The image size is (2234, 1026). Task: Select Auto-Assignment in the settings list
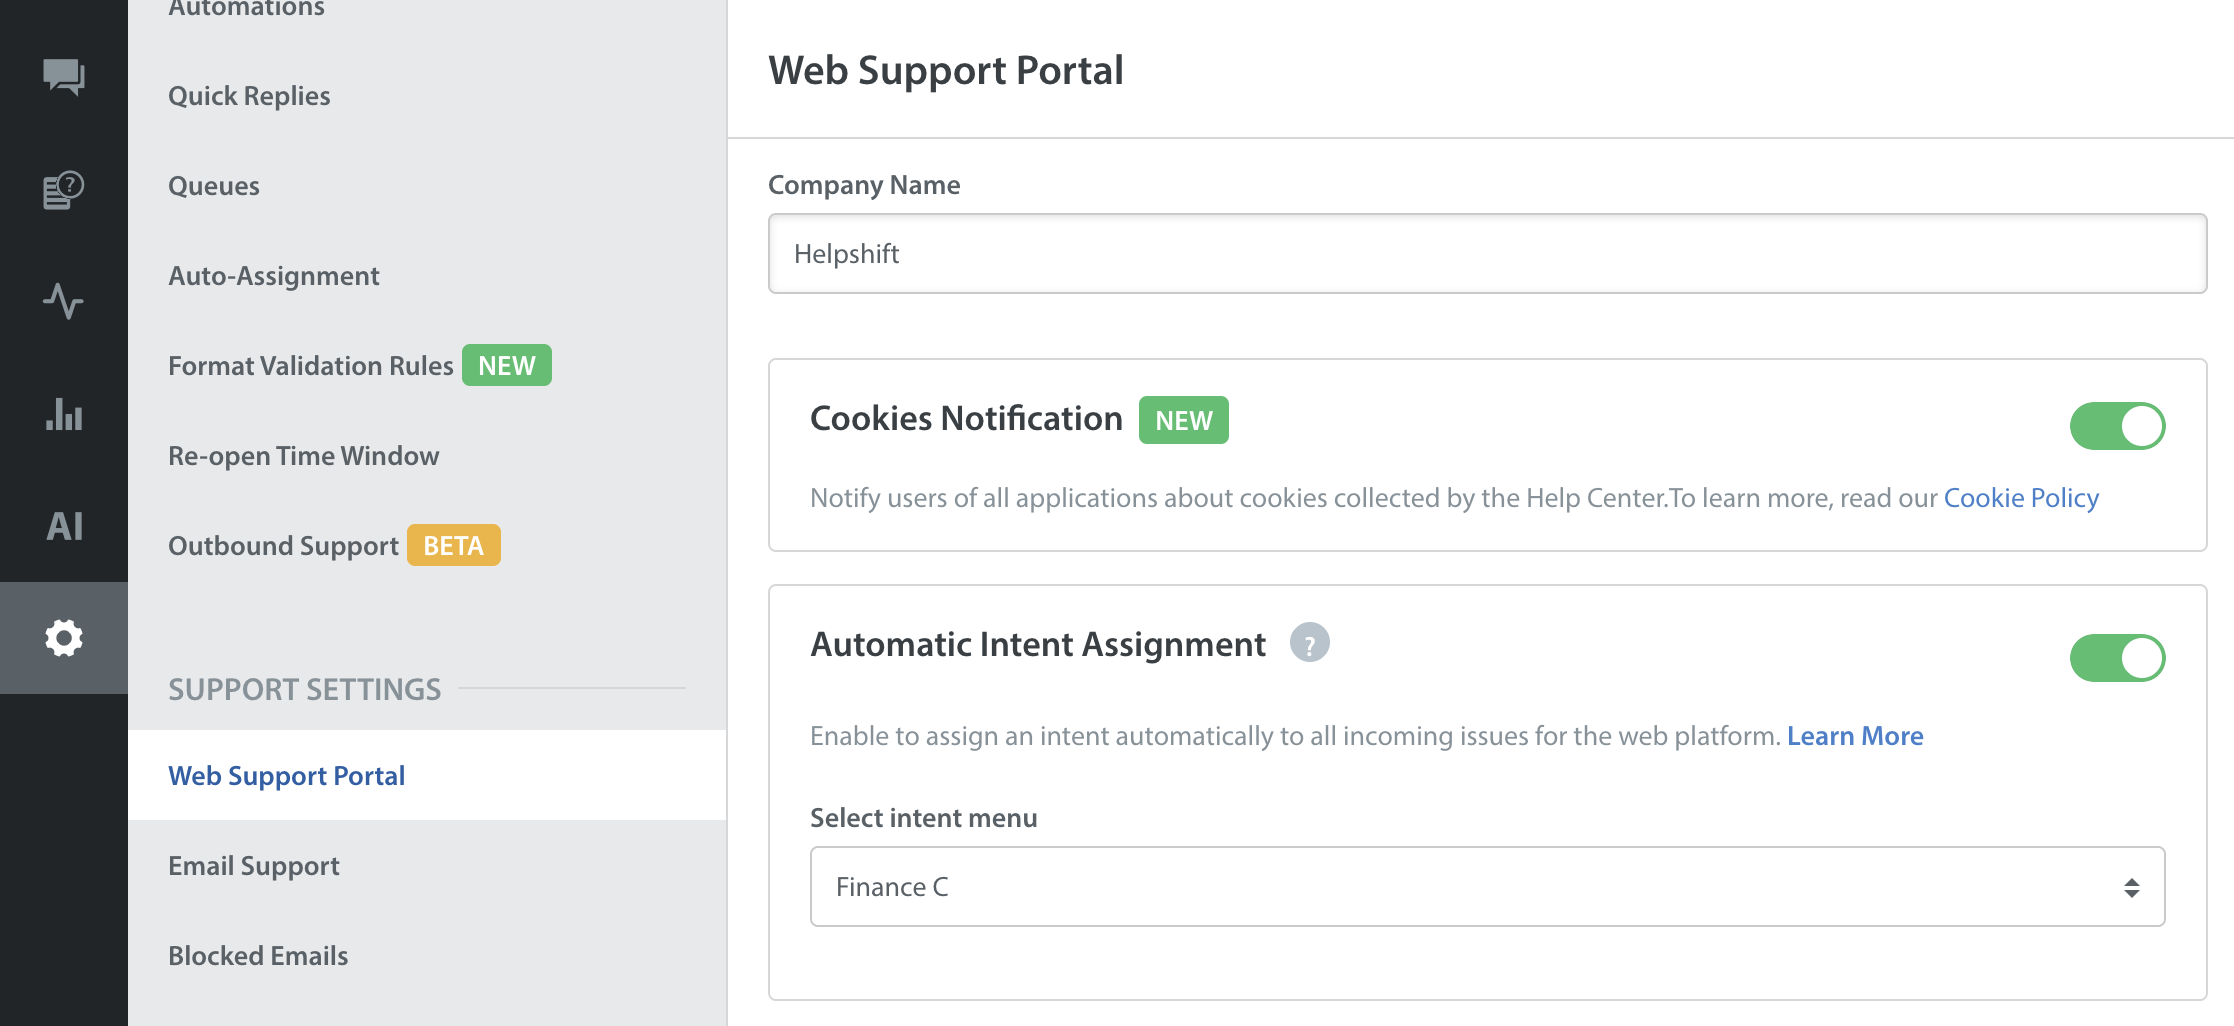[274, 276]
